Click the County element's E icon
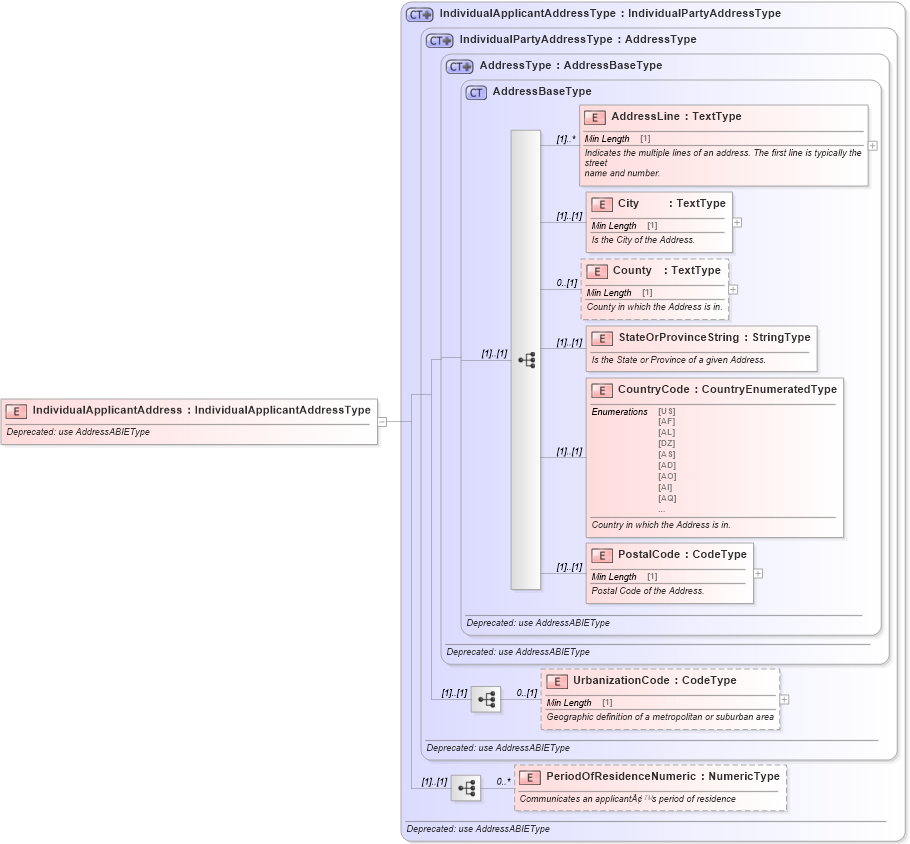Viewport: 910px width, 844px height. click(597, 271)
